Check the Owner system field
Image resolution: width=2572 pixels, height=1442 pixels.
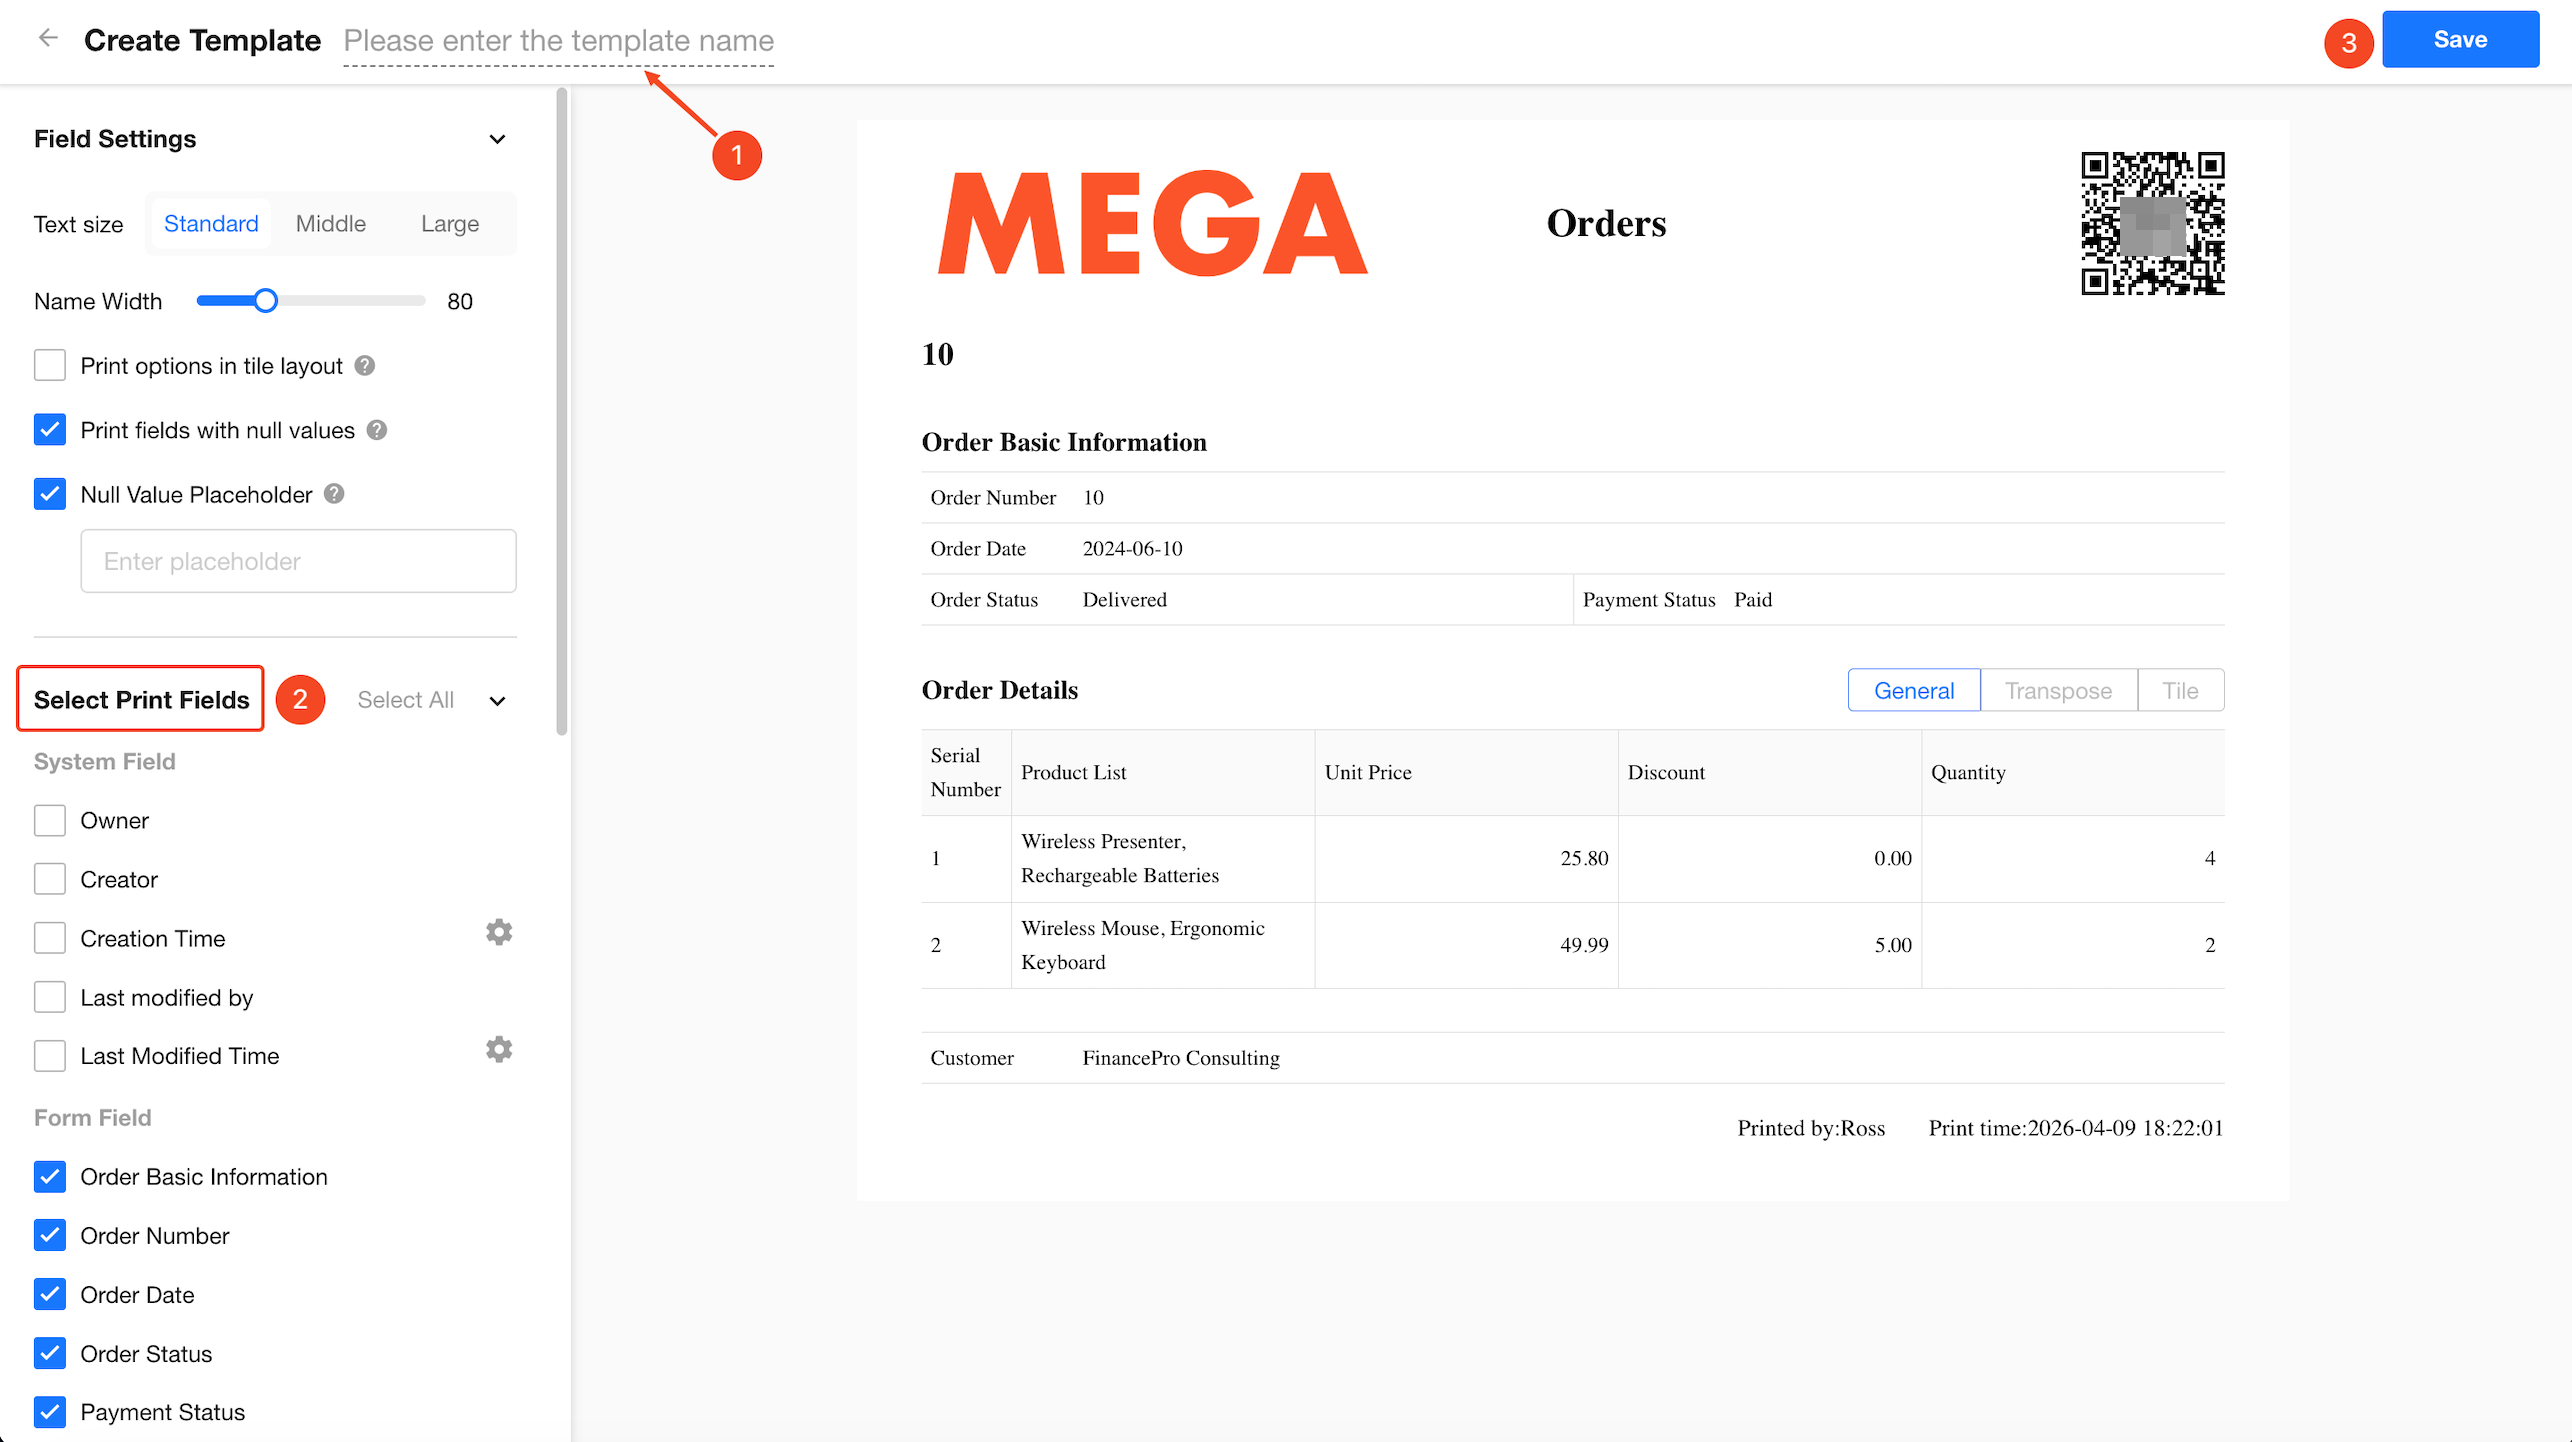coord(50,821)
